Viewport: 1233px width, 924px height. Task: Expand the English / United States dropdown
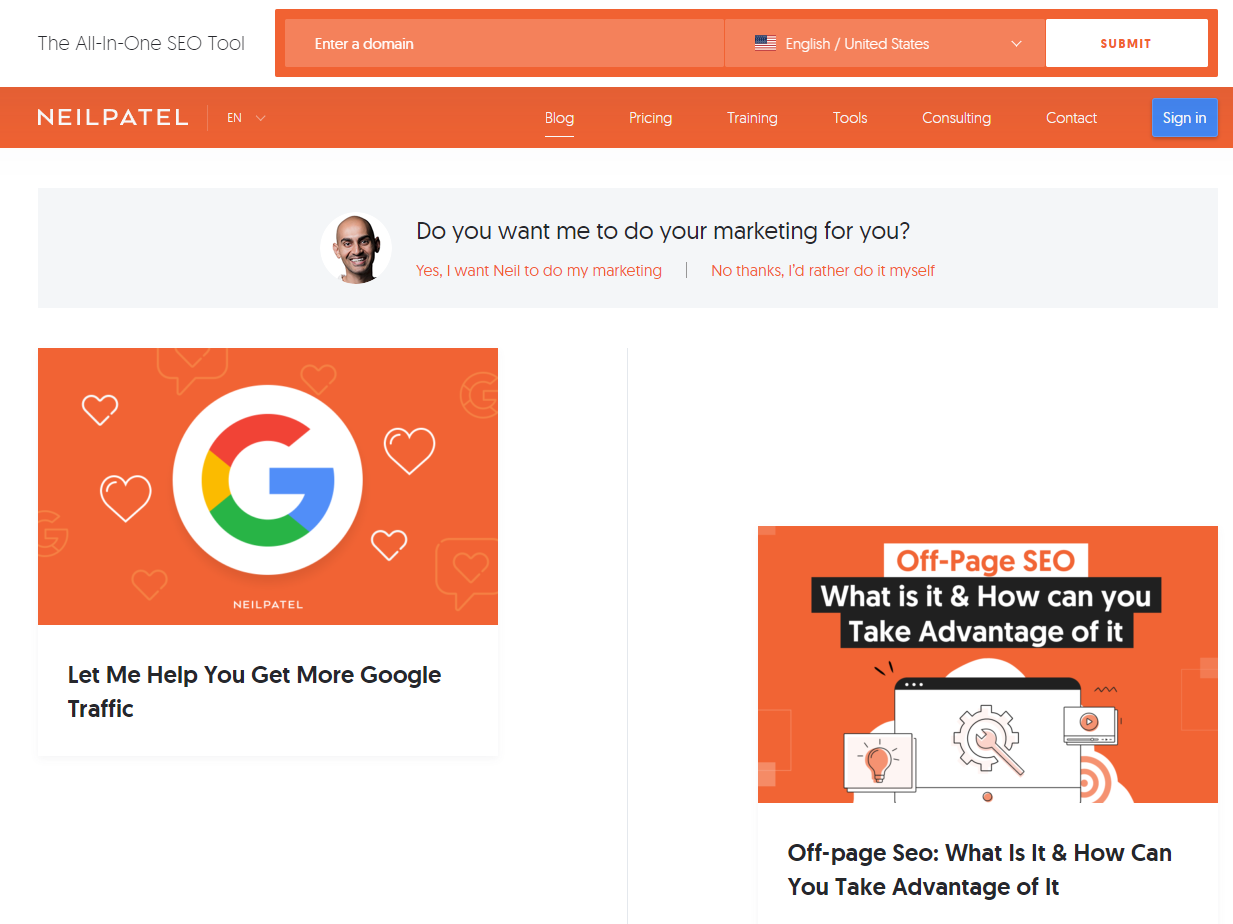coord(885,43)
